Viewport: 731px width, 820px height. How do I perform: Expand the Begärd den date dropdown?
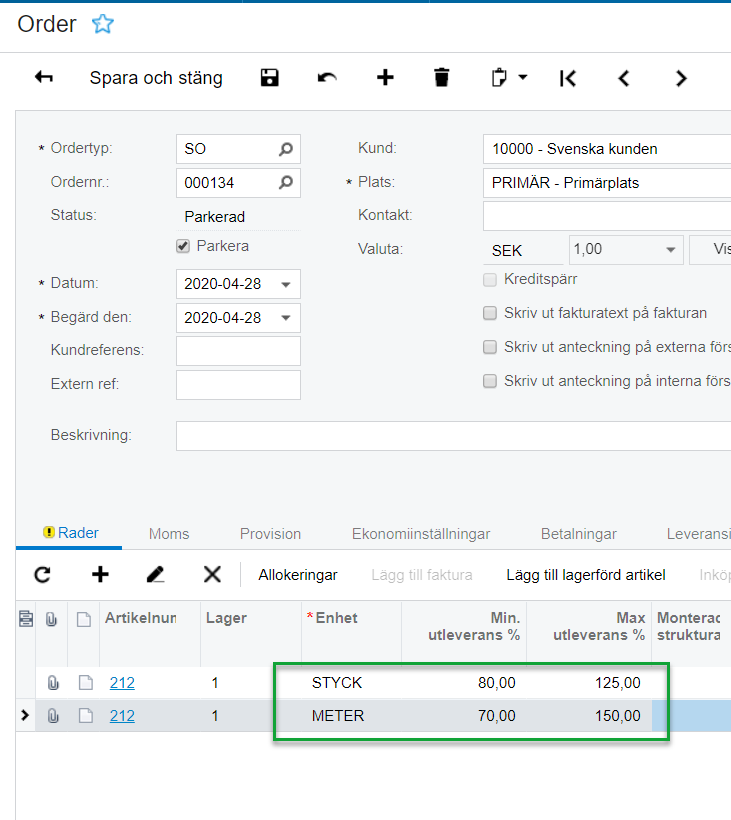[286, 318]
